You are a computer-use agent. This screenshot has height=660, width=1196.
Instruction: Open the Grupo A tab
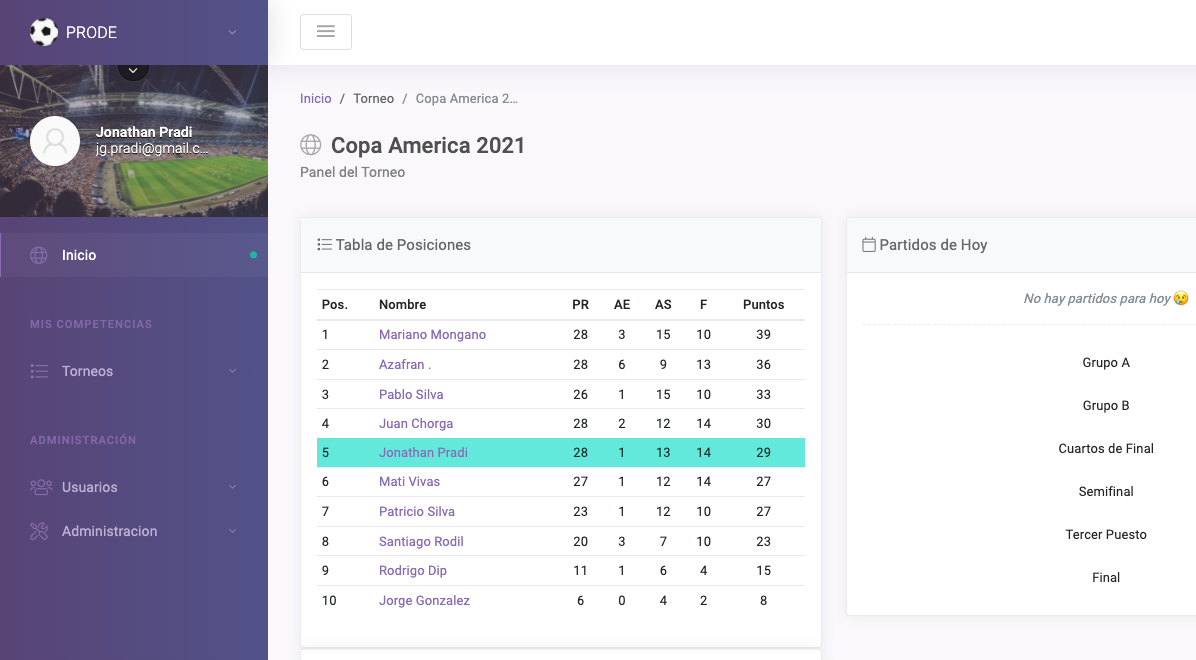[x=1106, y=363]
